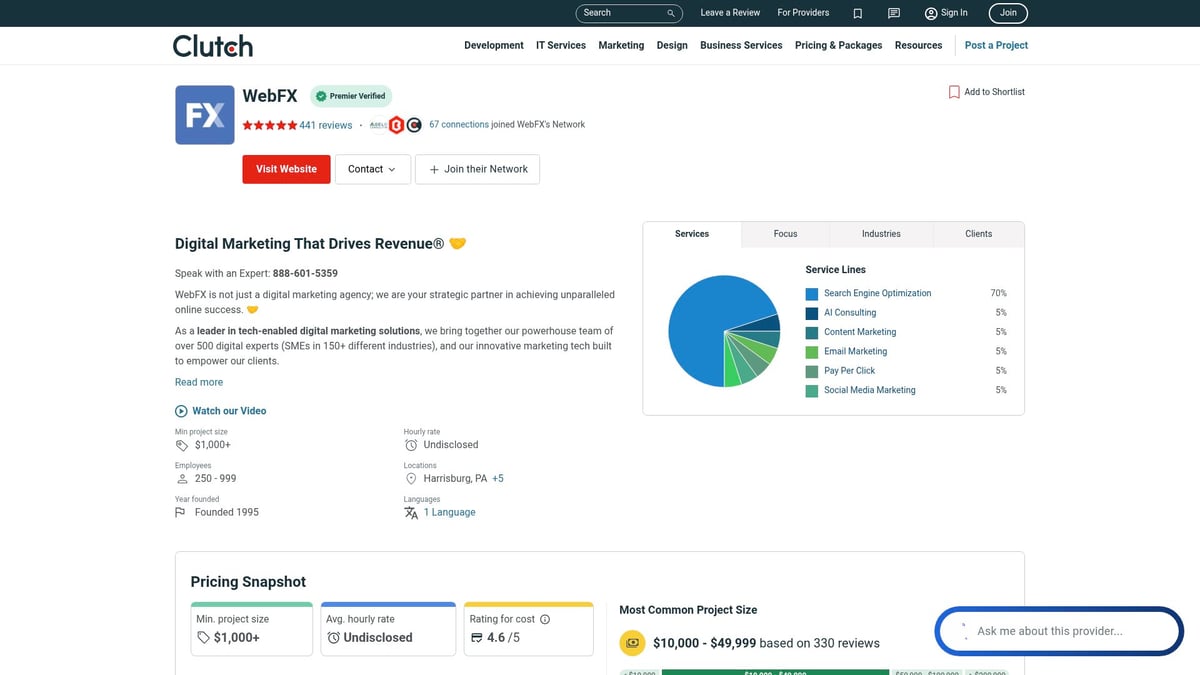Open the Marketing menu in the navbar
This screenshot has height=675, width=1200.
click(621, 45)
